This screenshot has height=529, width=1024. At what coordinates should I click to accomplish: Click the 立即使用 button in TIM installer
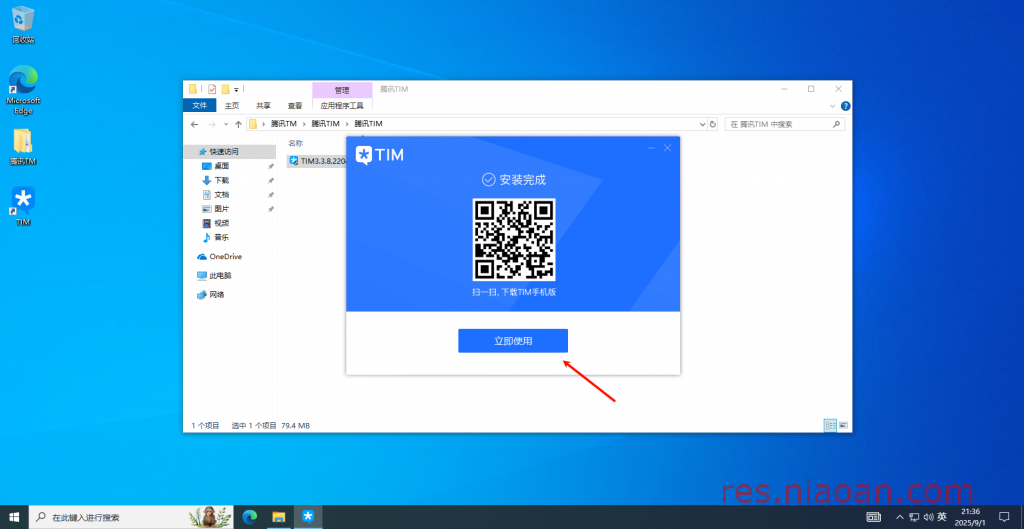(513, 341)
